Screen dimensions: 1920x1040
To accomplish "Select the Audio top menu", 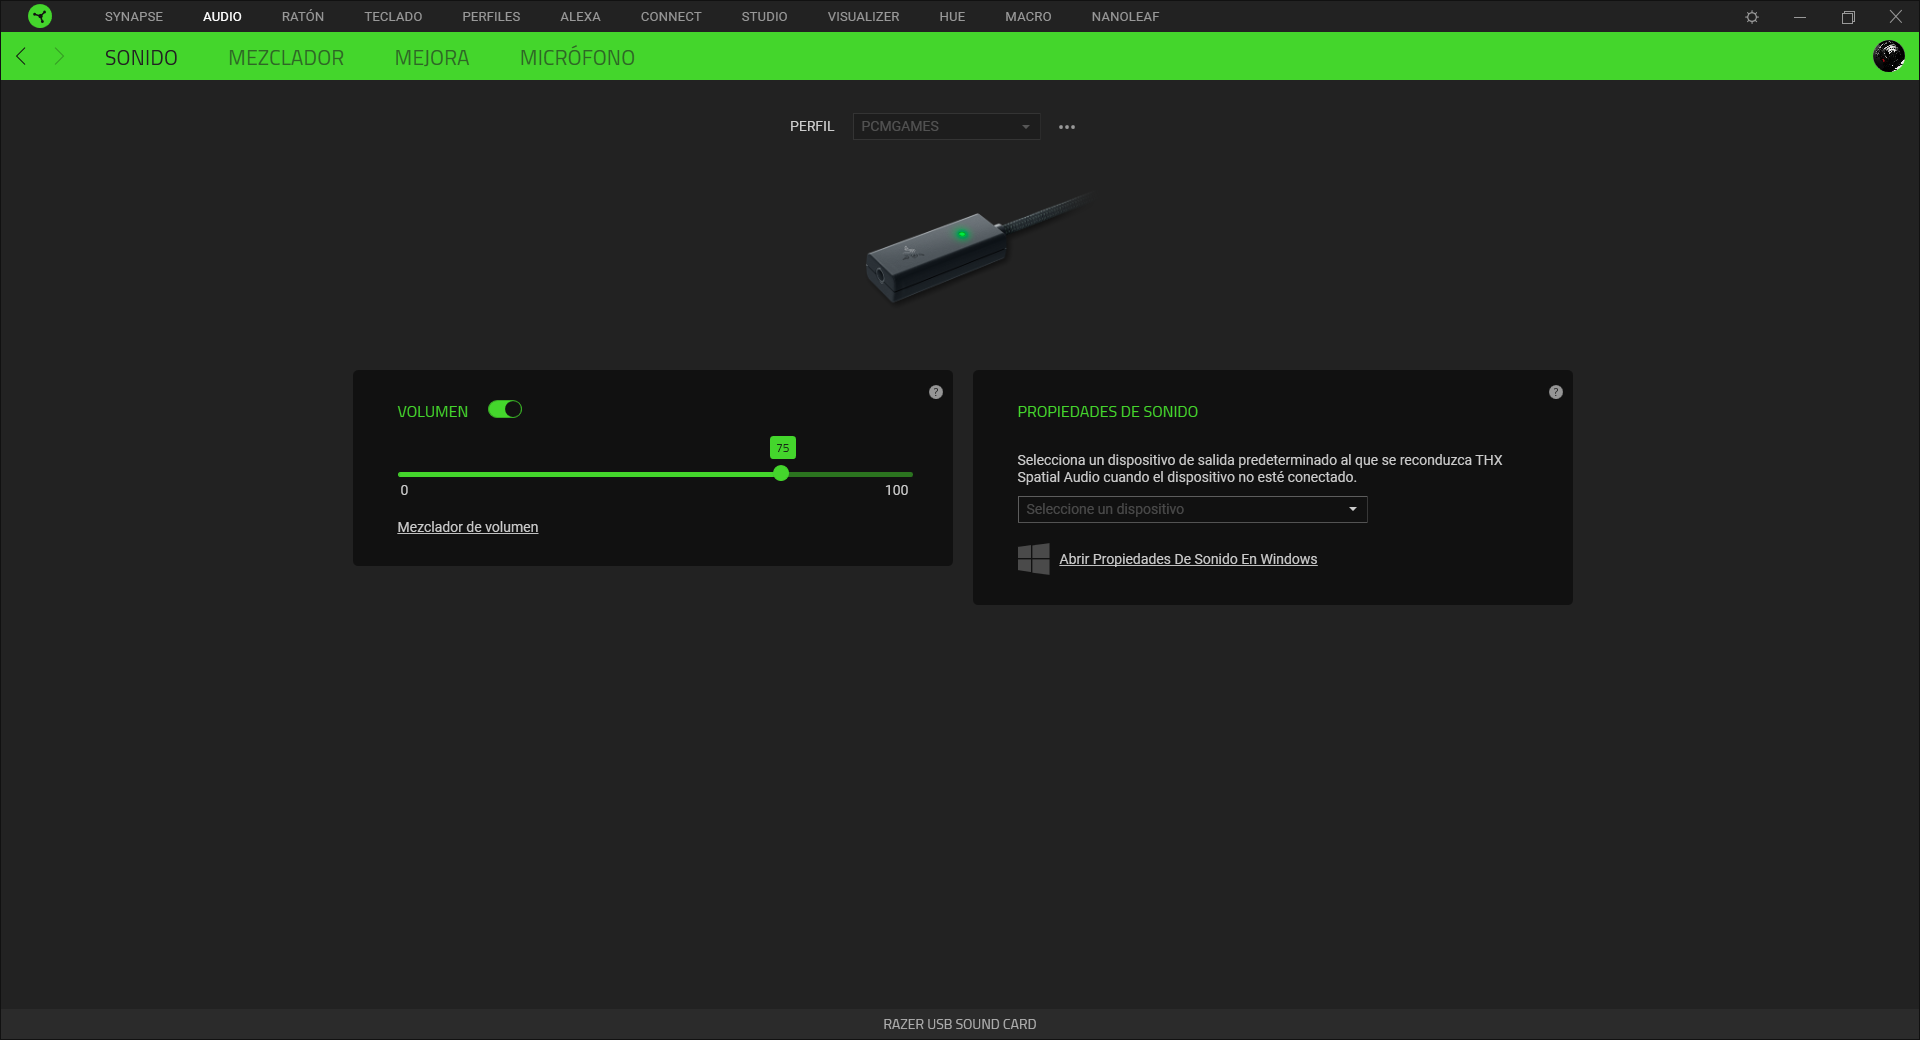I will (222, 17).
